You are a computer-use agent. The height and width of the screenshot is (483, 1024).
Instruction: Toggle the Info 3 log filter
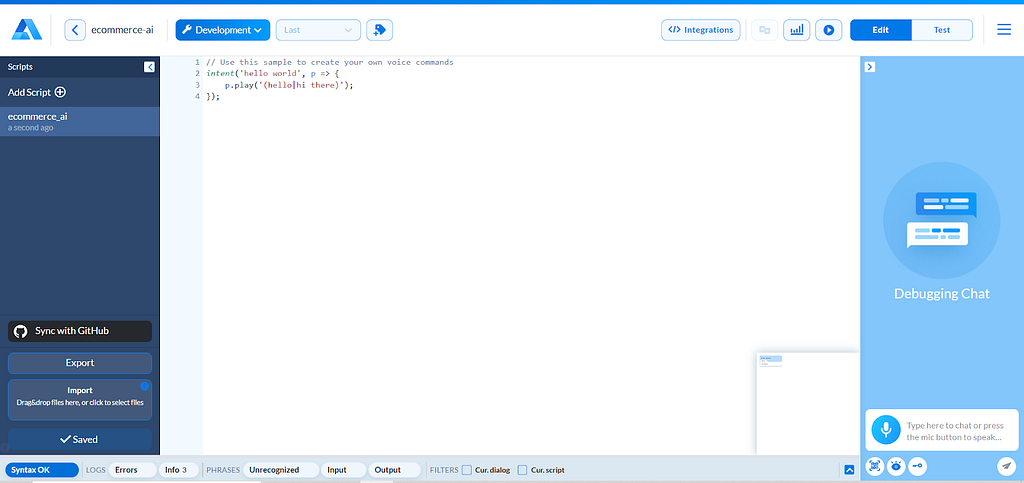pos(178,470)
